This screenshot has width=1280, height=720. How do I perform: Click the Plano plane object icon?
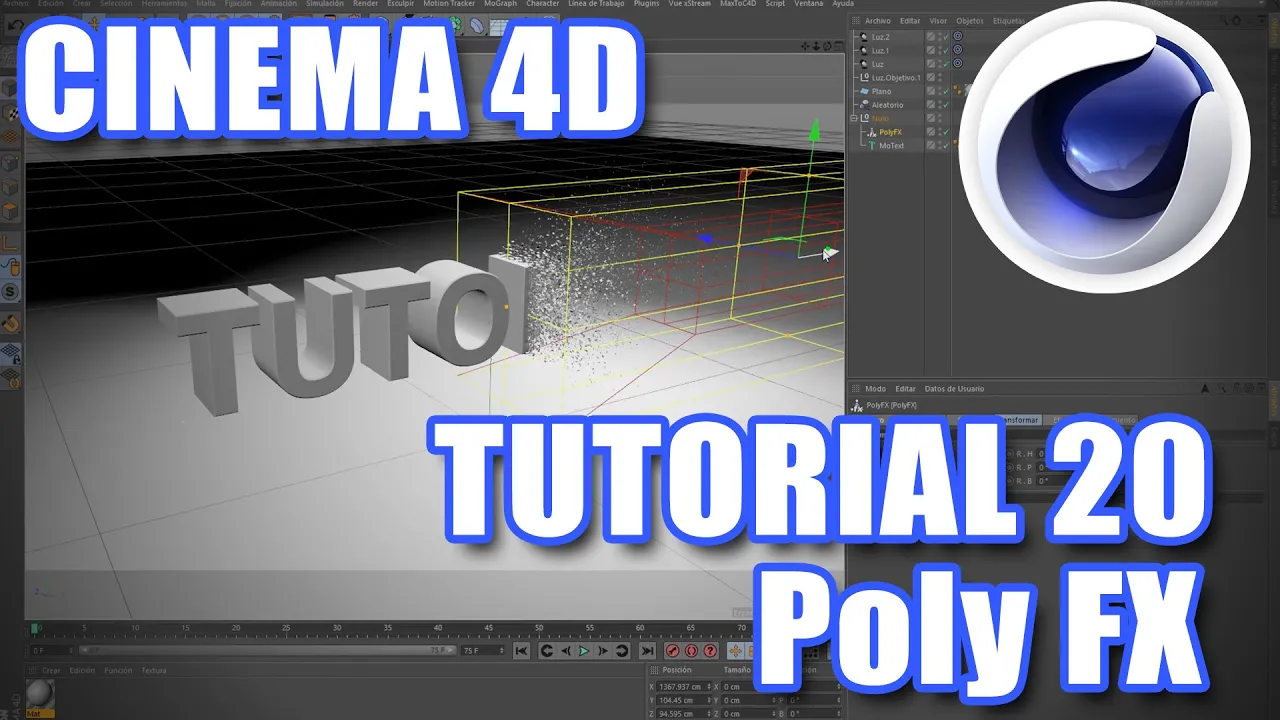coord(865,91)
